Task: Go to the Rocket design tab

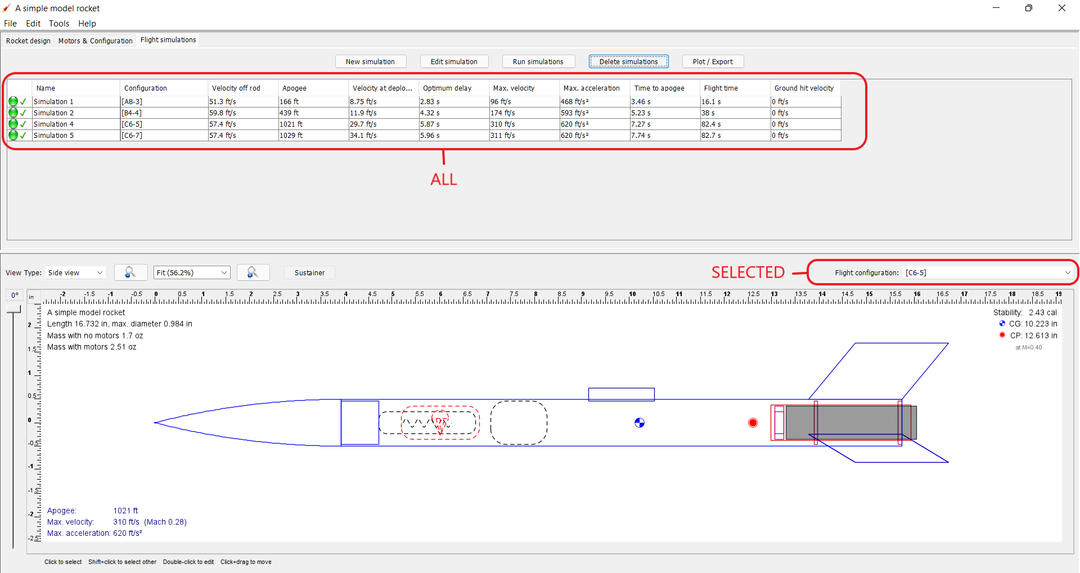Action: 28,41
